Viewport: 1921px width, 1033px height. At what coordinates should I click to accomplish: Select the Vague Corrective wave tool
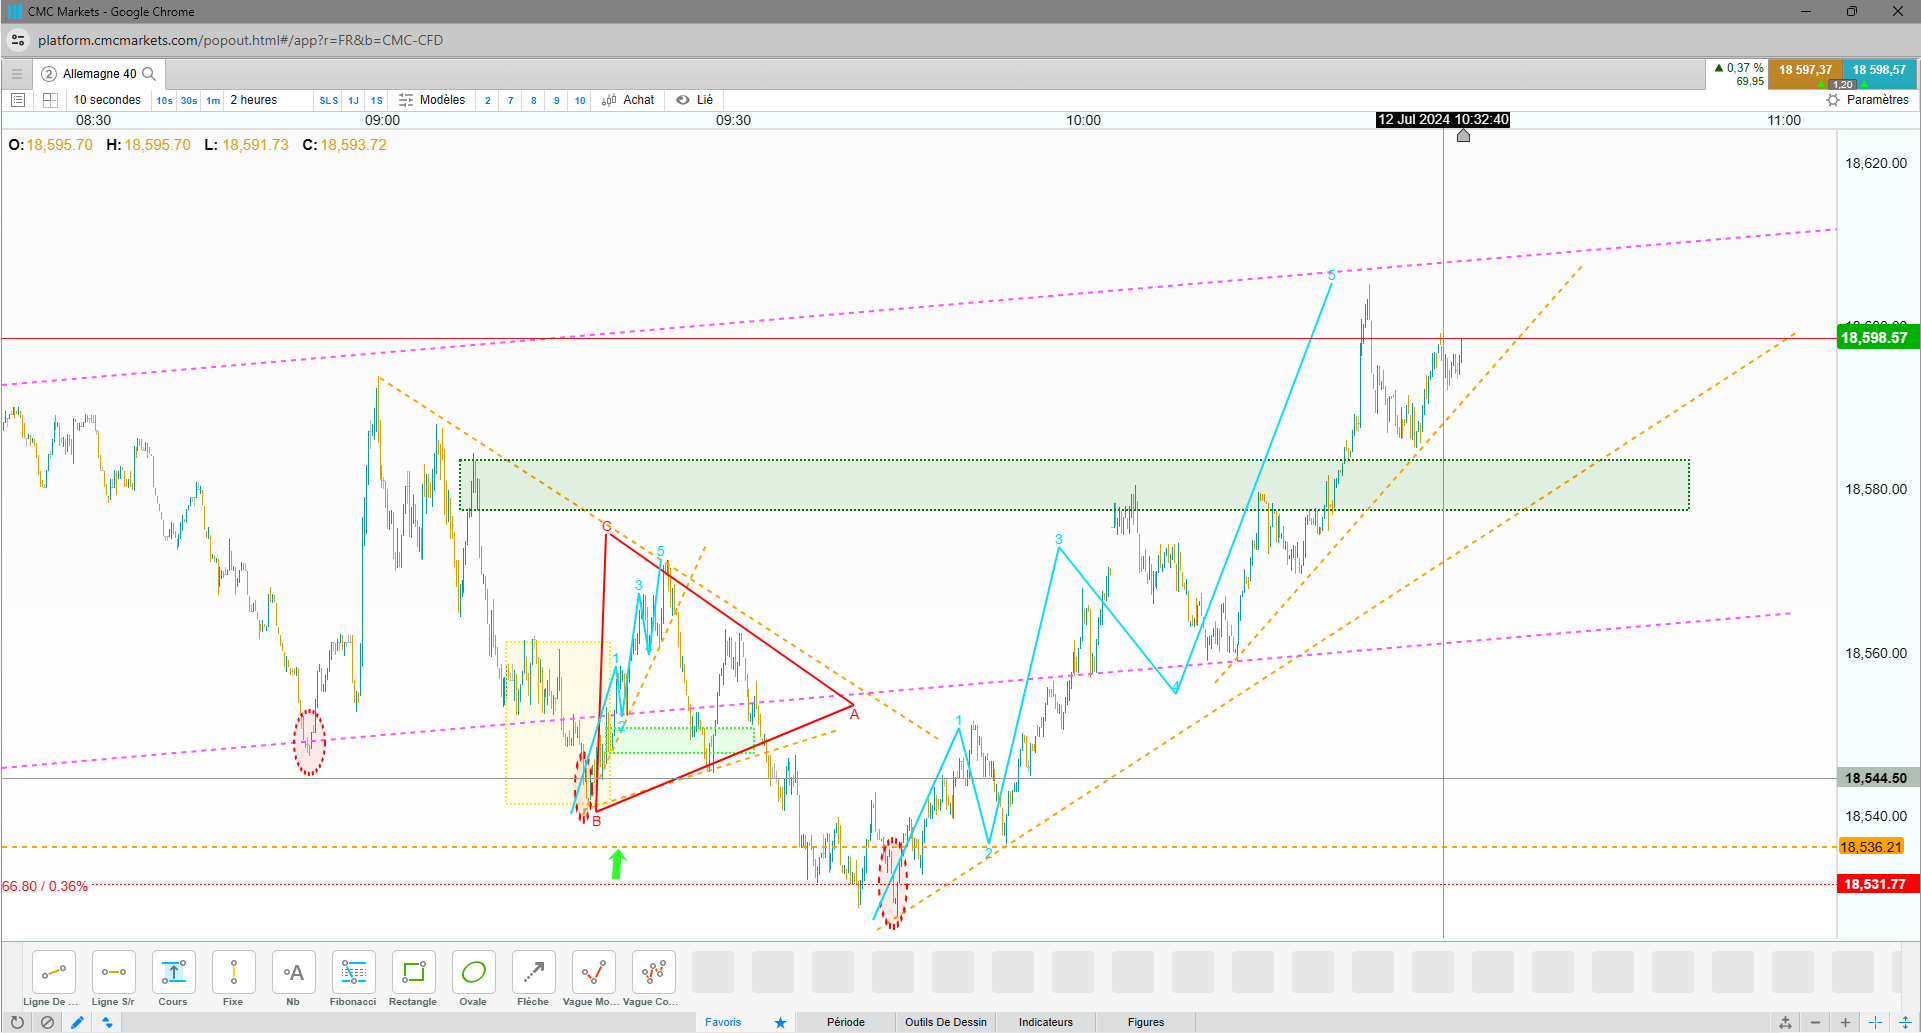pyautogui.click(x=654, y=972)
